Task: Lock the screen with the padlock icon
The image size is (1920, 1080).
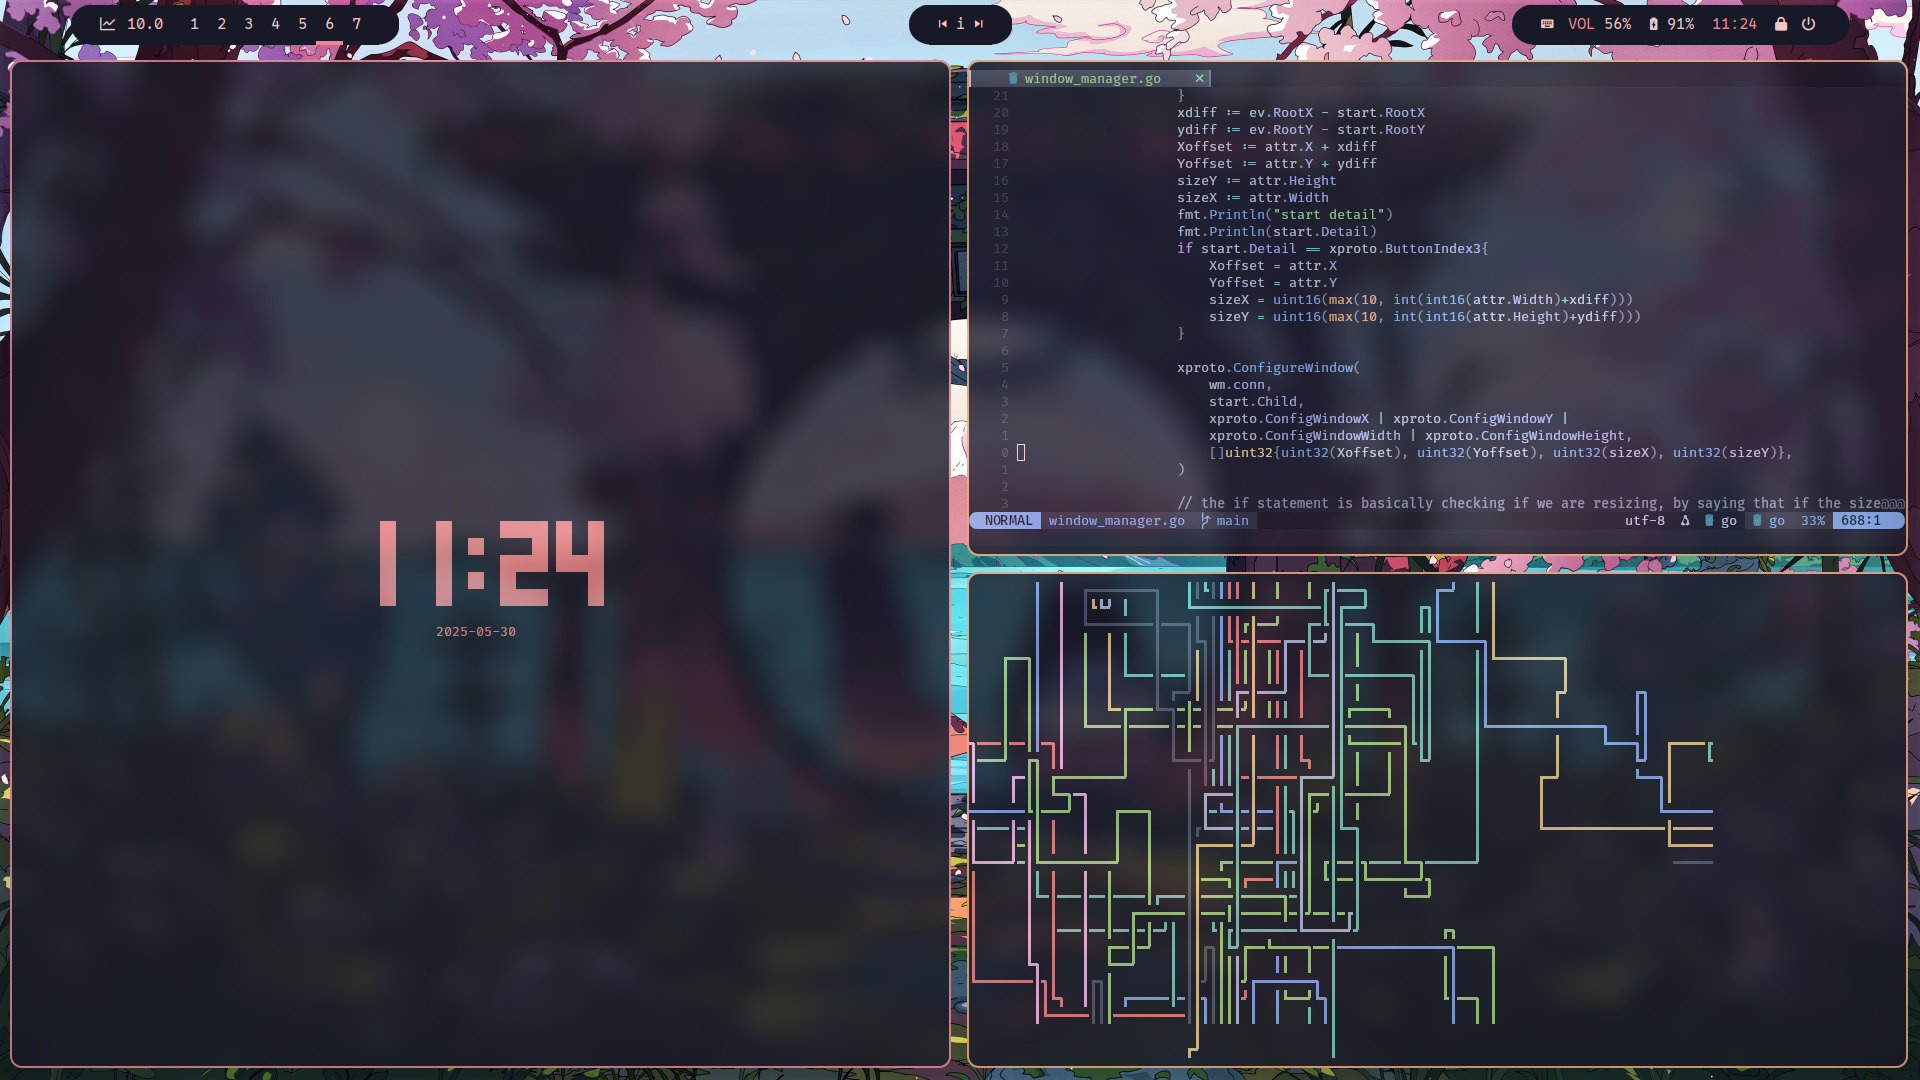Action: point(1781,24)
